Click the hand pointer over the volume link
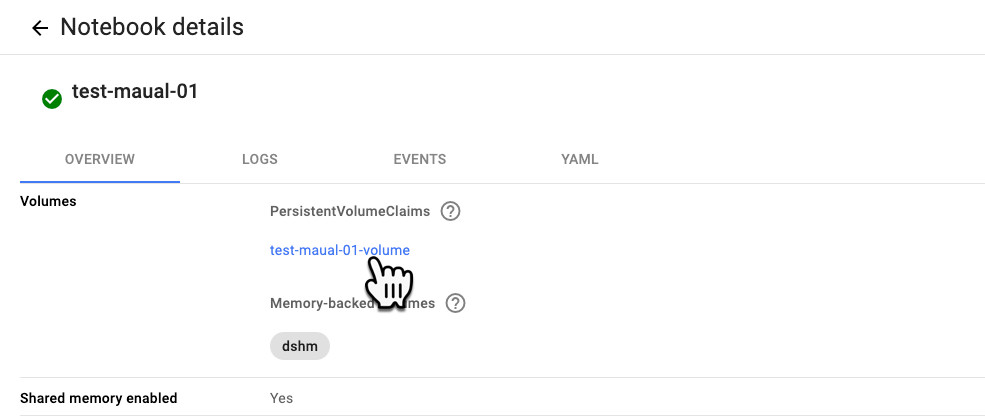This screenshot has height=416, width=985. click(x=389, y=282)
